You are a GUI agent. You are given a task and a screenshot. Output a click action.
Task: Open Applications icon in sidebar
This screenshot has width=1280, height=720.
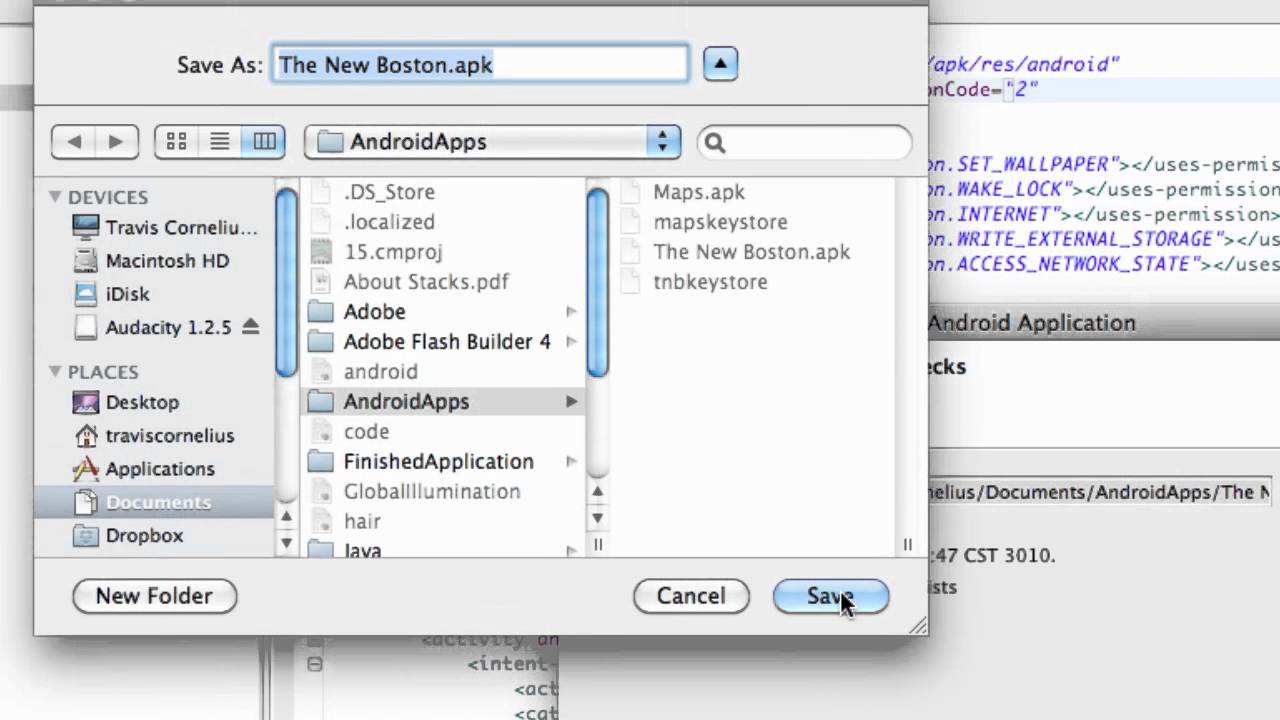tap(86, 469)
